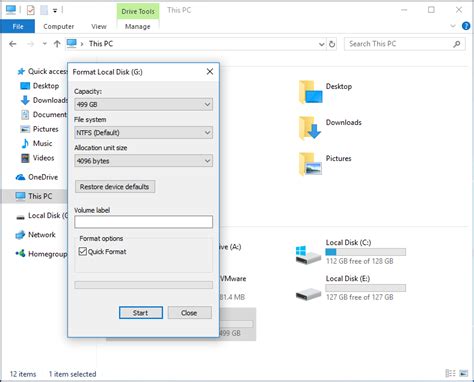The image size is (474, 382).
Task: Open the recent locations dropdown arrow
Action: [44, 44]
